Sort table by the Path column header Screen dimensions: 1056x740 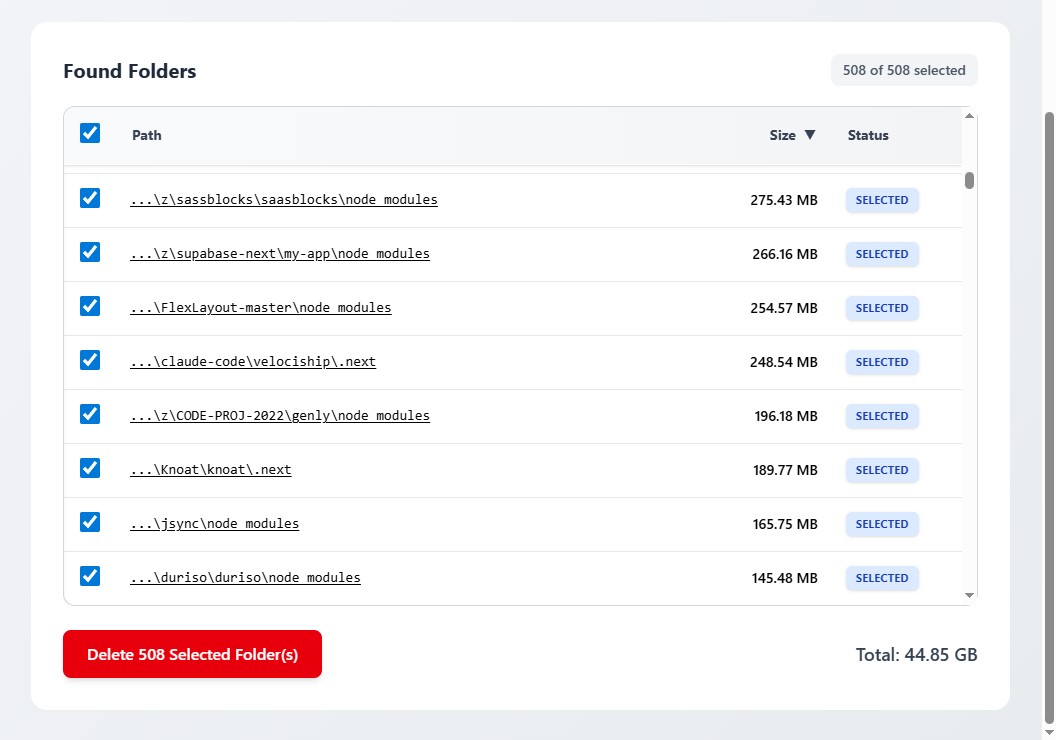point(147,135)
